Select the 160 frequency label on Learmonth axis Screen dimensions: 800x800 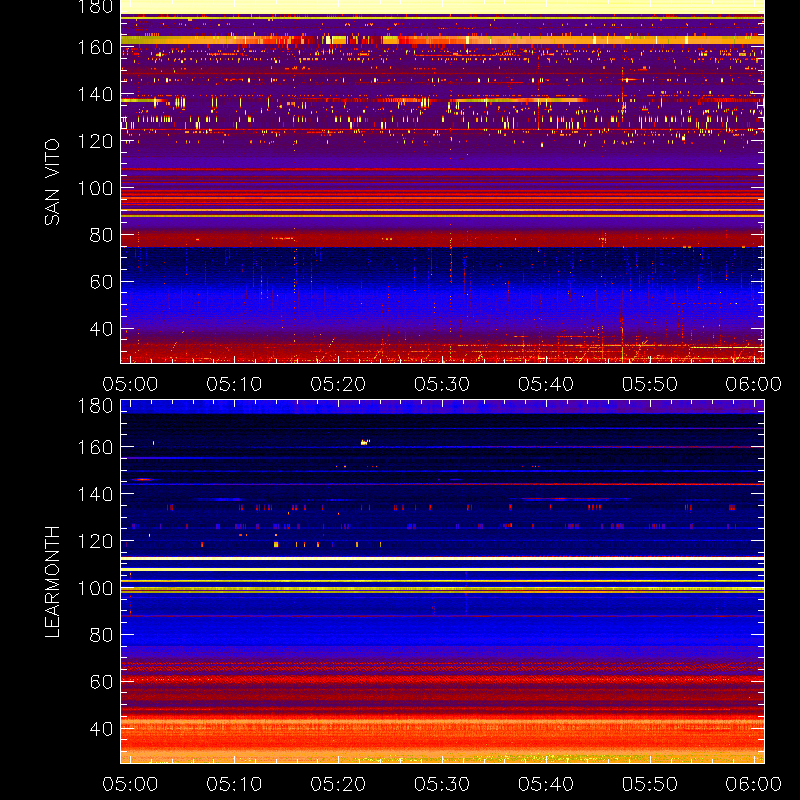95,447
